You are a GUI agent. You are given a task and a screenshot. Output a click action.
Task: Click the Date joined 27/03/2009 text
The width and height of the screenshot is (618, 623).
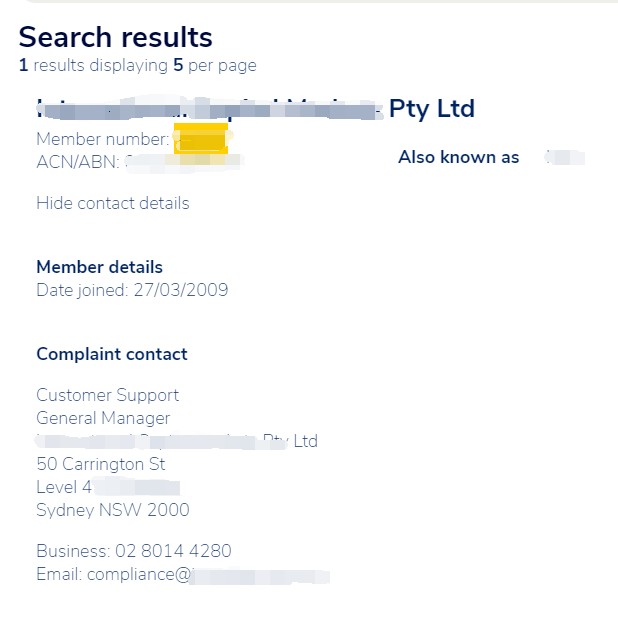pos(132,290)
